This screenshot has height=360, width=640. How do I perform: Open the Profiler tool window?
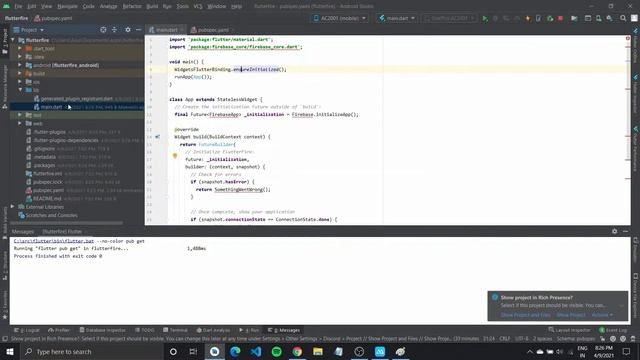tap(59, 330)
